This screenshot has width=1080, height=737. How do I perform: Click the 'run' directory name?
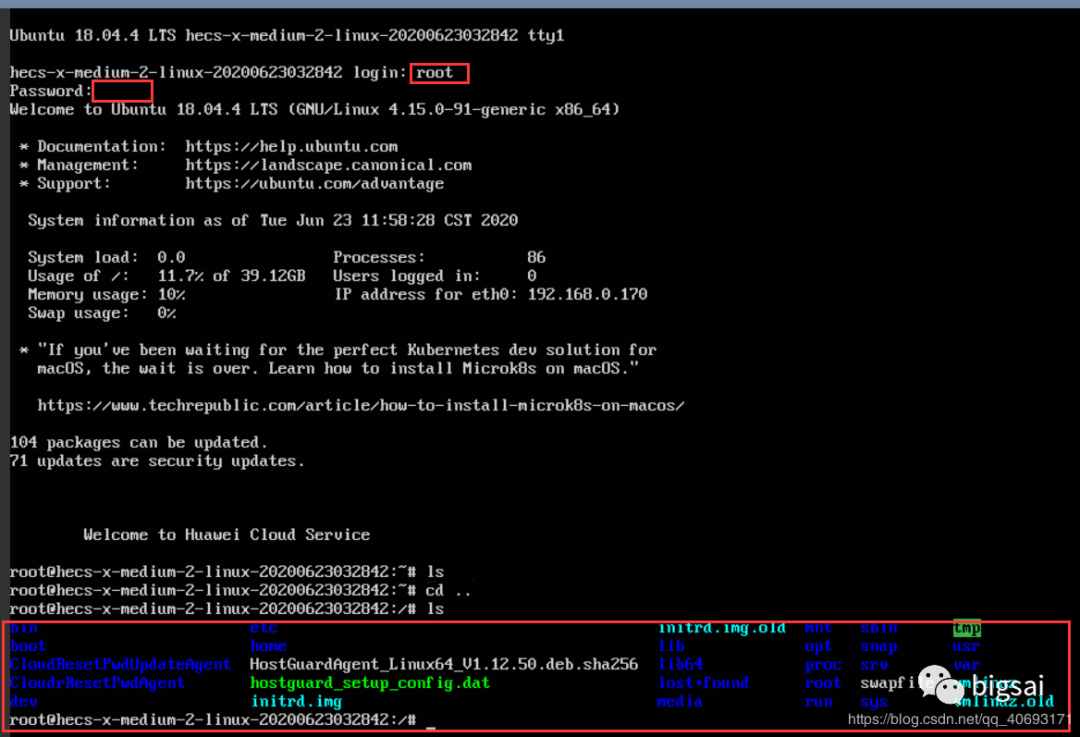[818, 702]
